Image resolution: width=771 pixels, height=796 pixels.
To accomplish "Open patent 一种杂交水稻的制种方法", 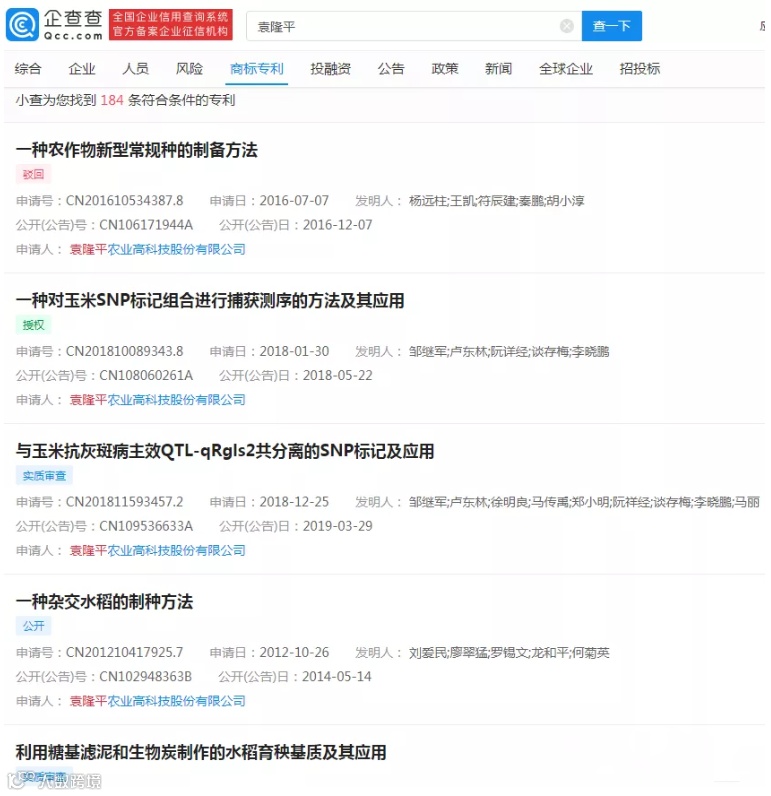I will click(104, 602).
